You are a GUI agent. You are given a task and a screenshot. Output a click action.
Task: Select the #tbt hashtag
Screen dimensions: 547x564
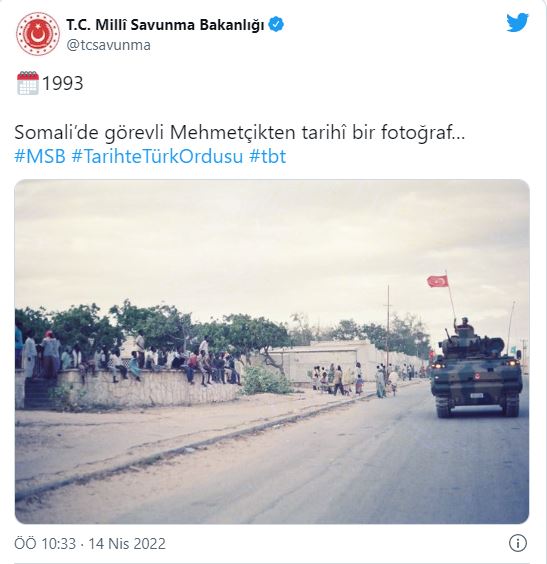267,156
